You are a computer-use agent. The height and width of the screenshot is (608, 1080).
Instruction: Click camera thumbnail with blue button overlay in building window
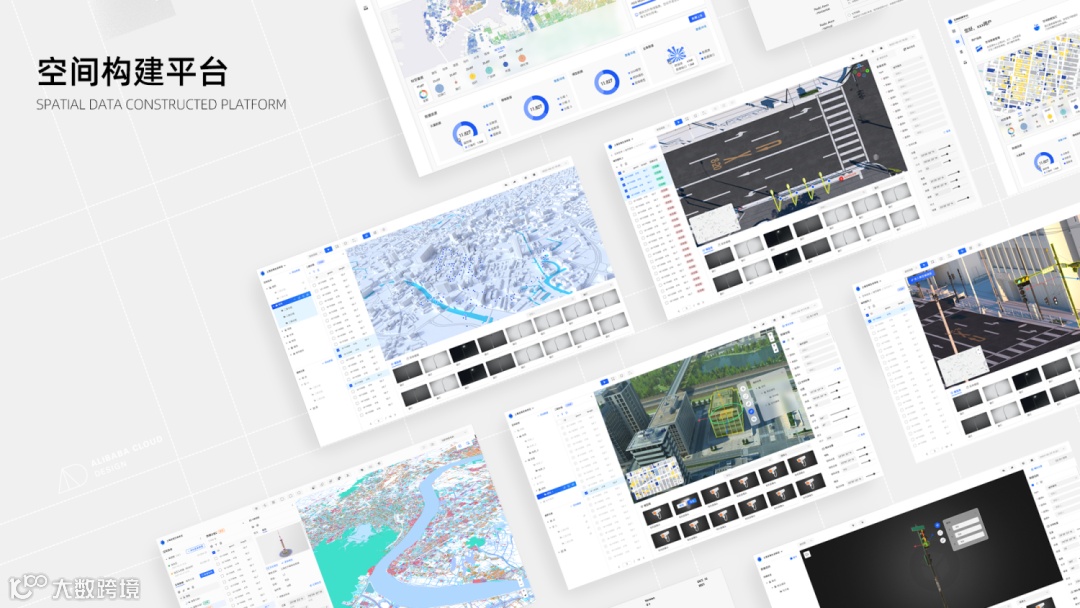685,503
